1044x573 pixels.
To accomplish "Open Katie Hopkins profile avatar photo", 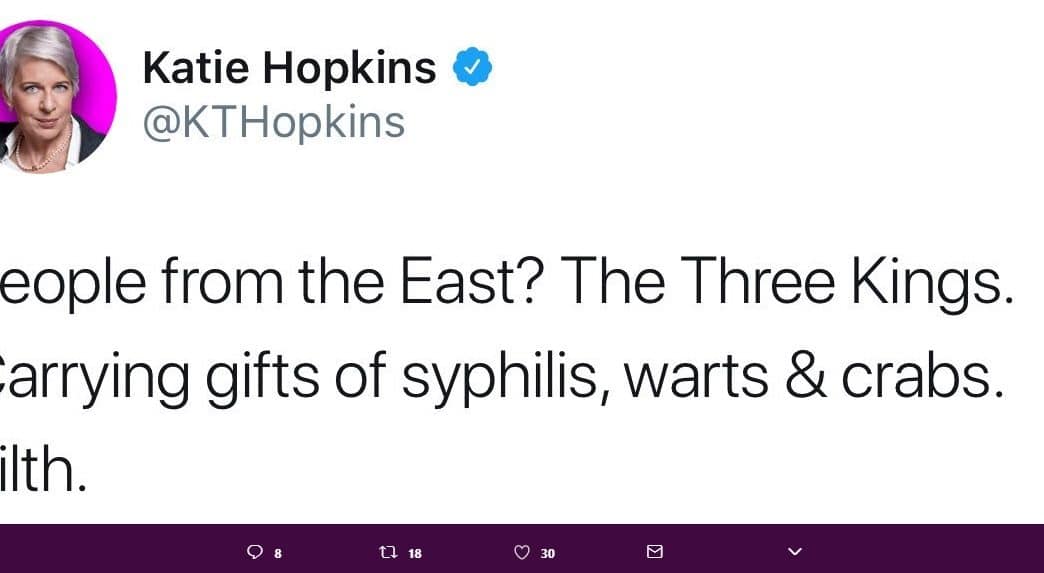I will coord(52,98).
